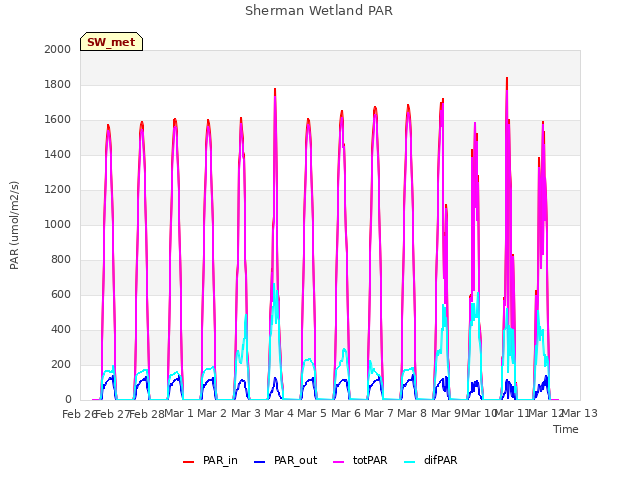
Task: Click the Mar 4 peak near 1780
Action: click(x=275, y=91)
